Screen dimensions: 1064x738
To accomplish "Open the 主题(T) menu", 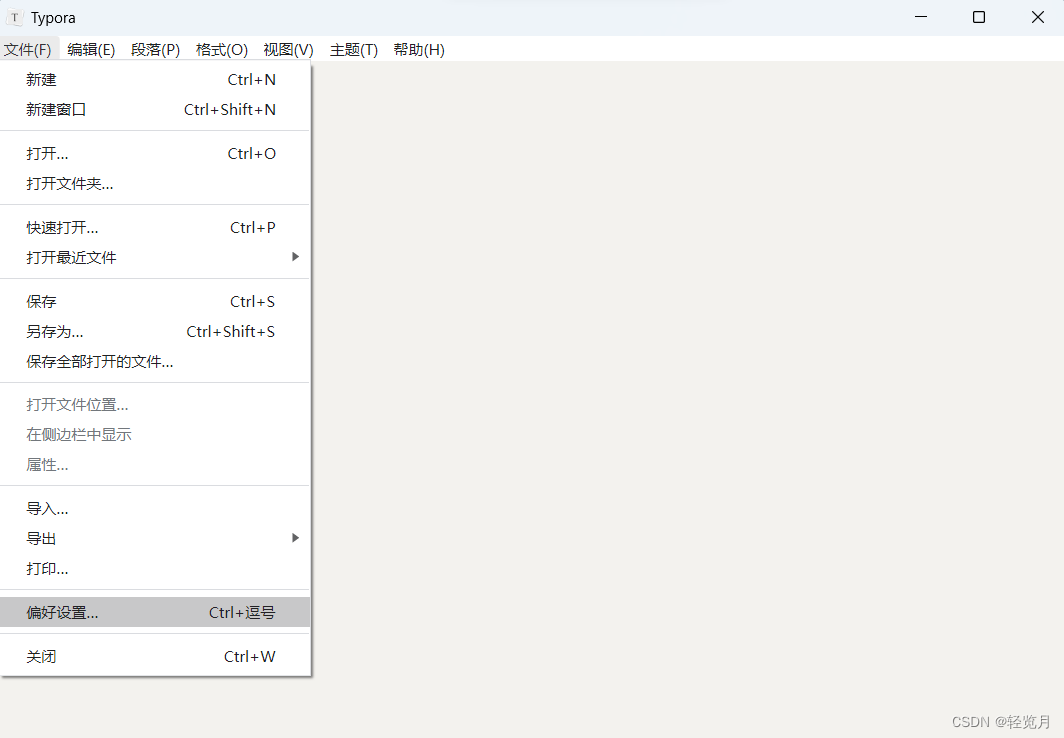I will (354, 50).
